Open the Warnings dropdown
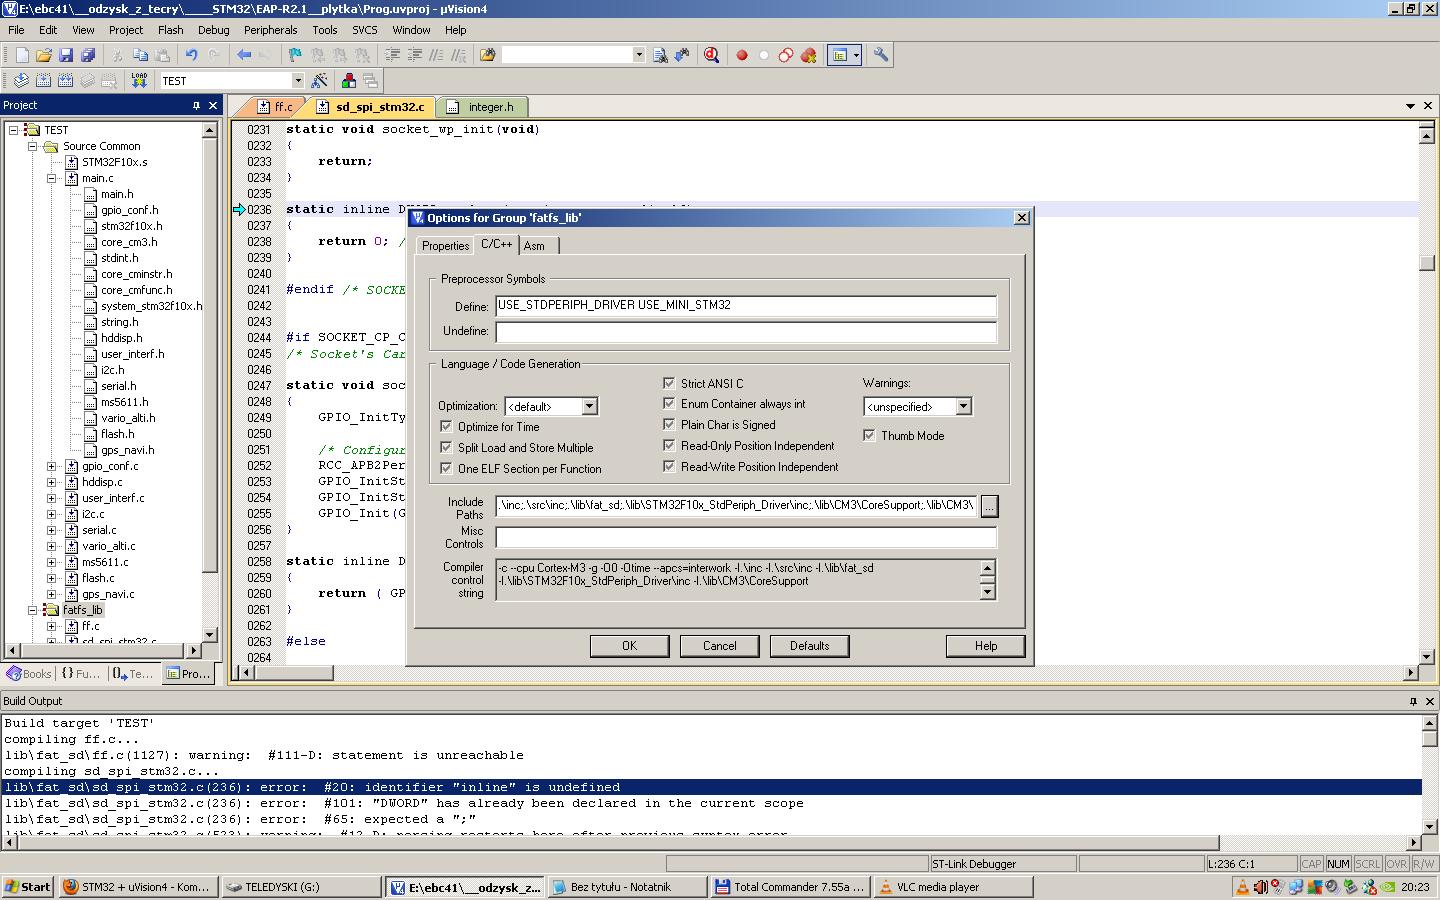1440x900 pixels. pos(963,406)
